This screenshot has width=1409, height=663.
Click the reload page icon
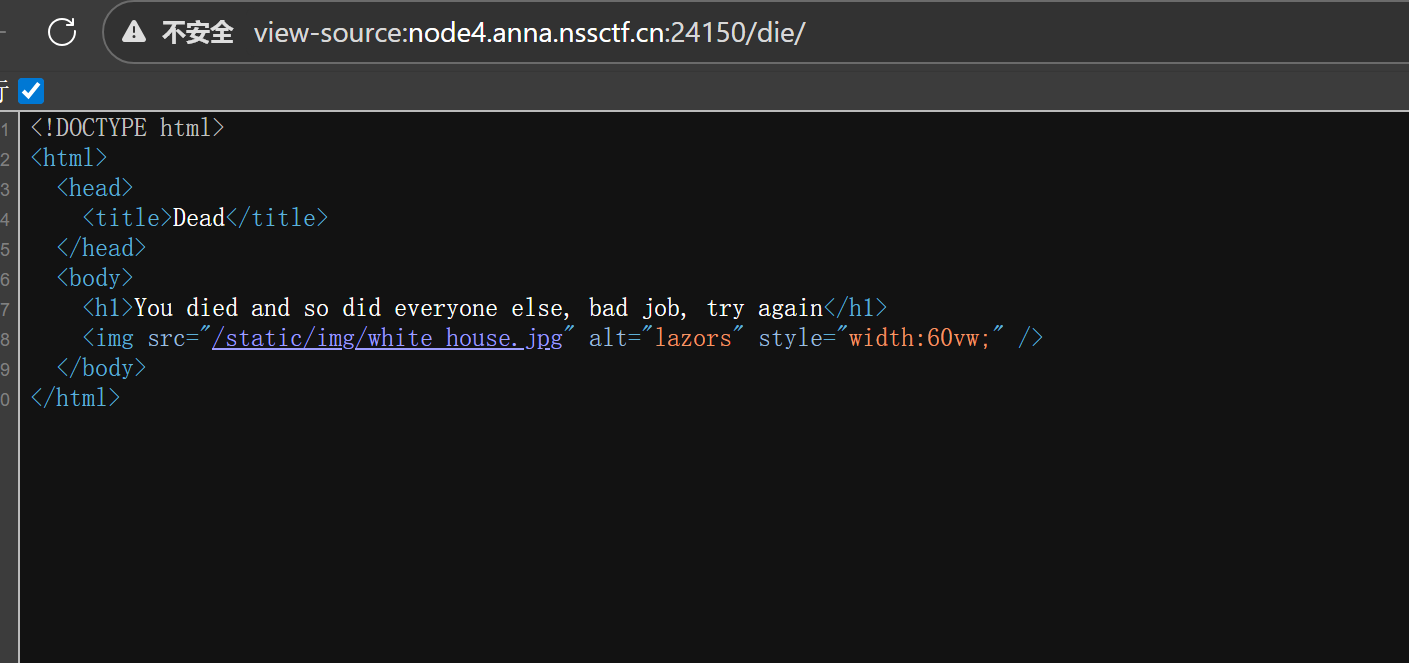[x=62, y=32]
